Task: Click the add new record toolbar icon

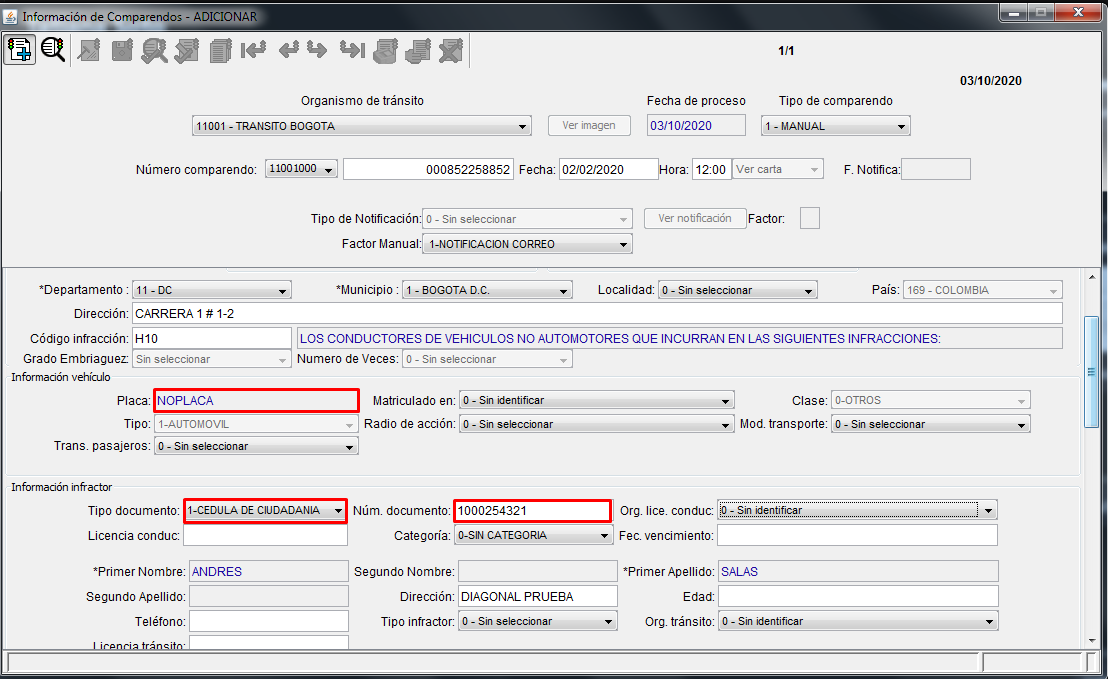Action: pos(19,49)
